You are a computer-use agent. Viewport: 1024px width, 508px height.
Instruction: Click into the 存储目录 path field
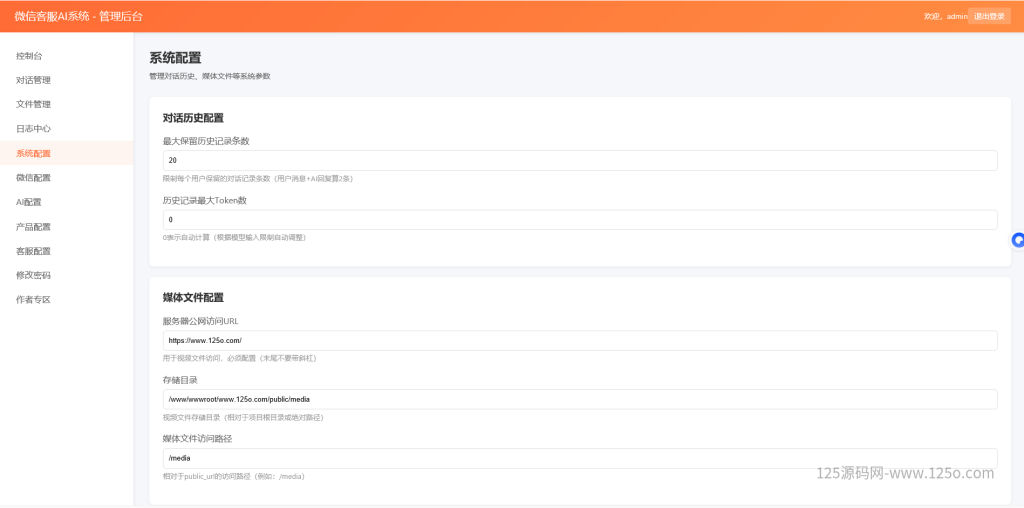[x=579, y=399]
